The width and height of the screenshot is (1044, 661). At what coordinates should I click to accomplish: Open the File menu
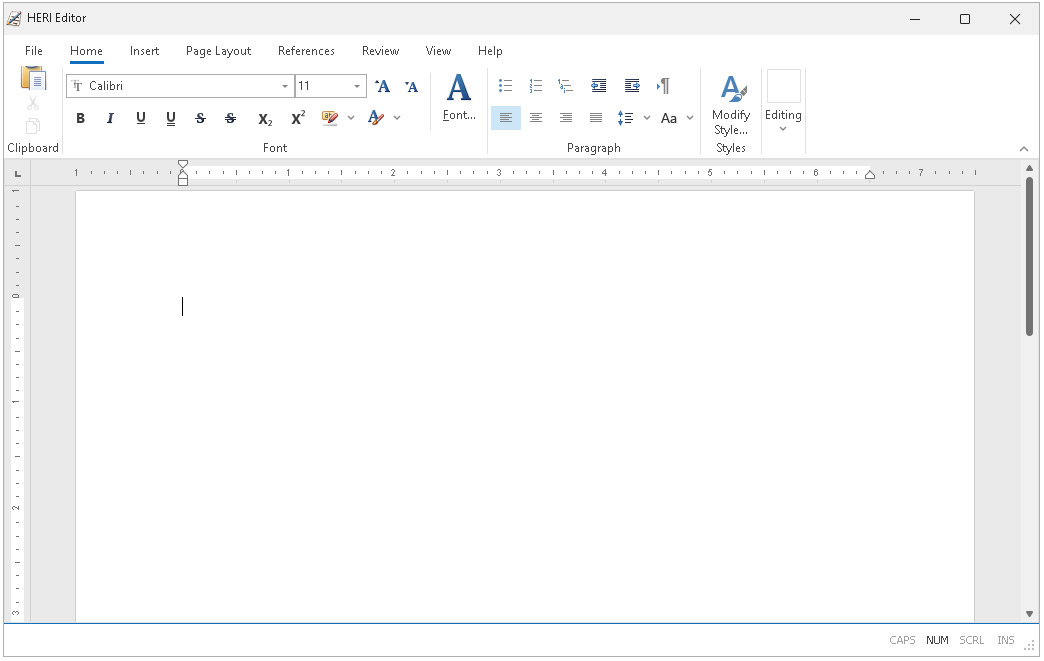pyautogui.click(x=33, y=51)
